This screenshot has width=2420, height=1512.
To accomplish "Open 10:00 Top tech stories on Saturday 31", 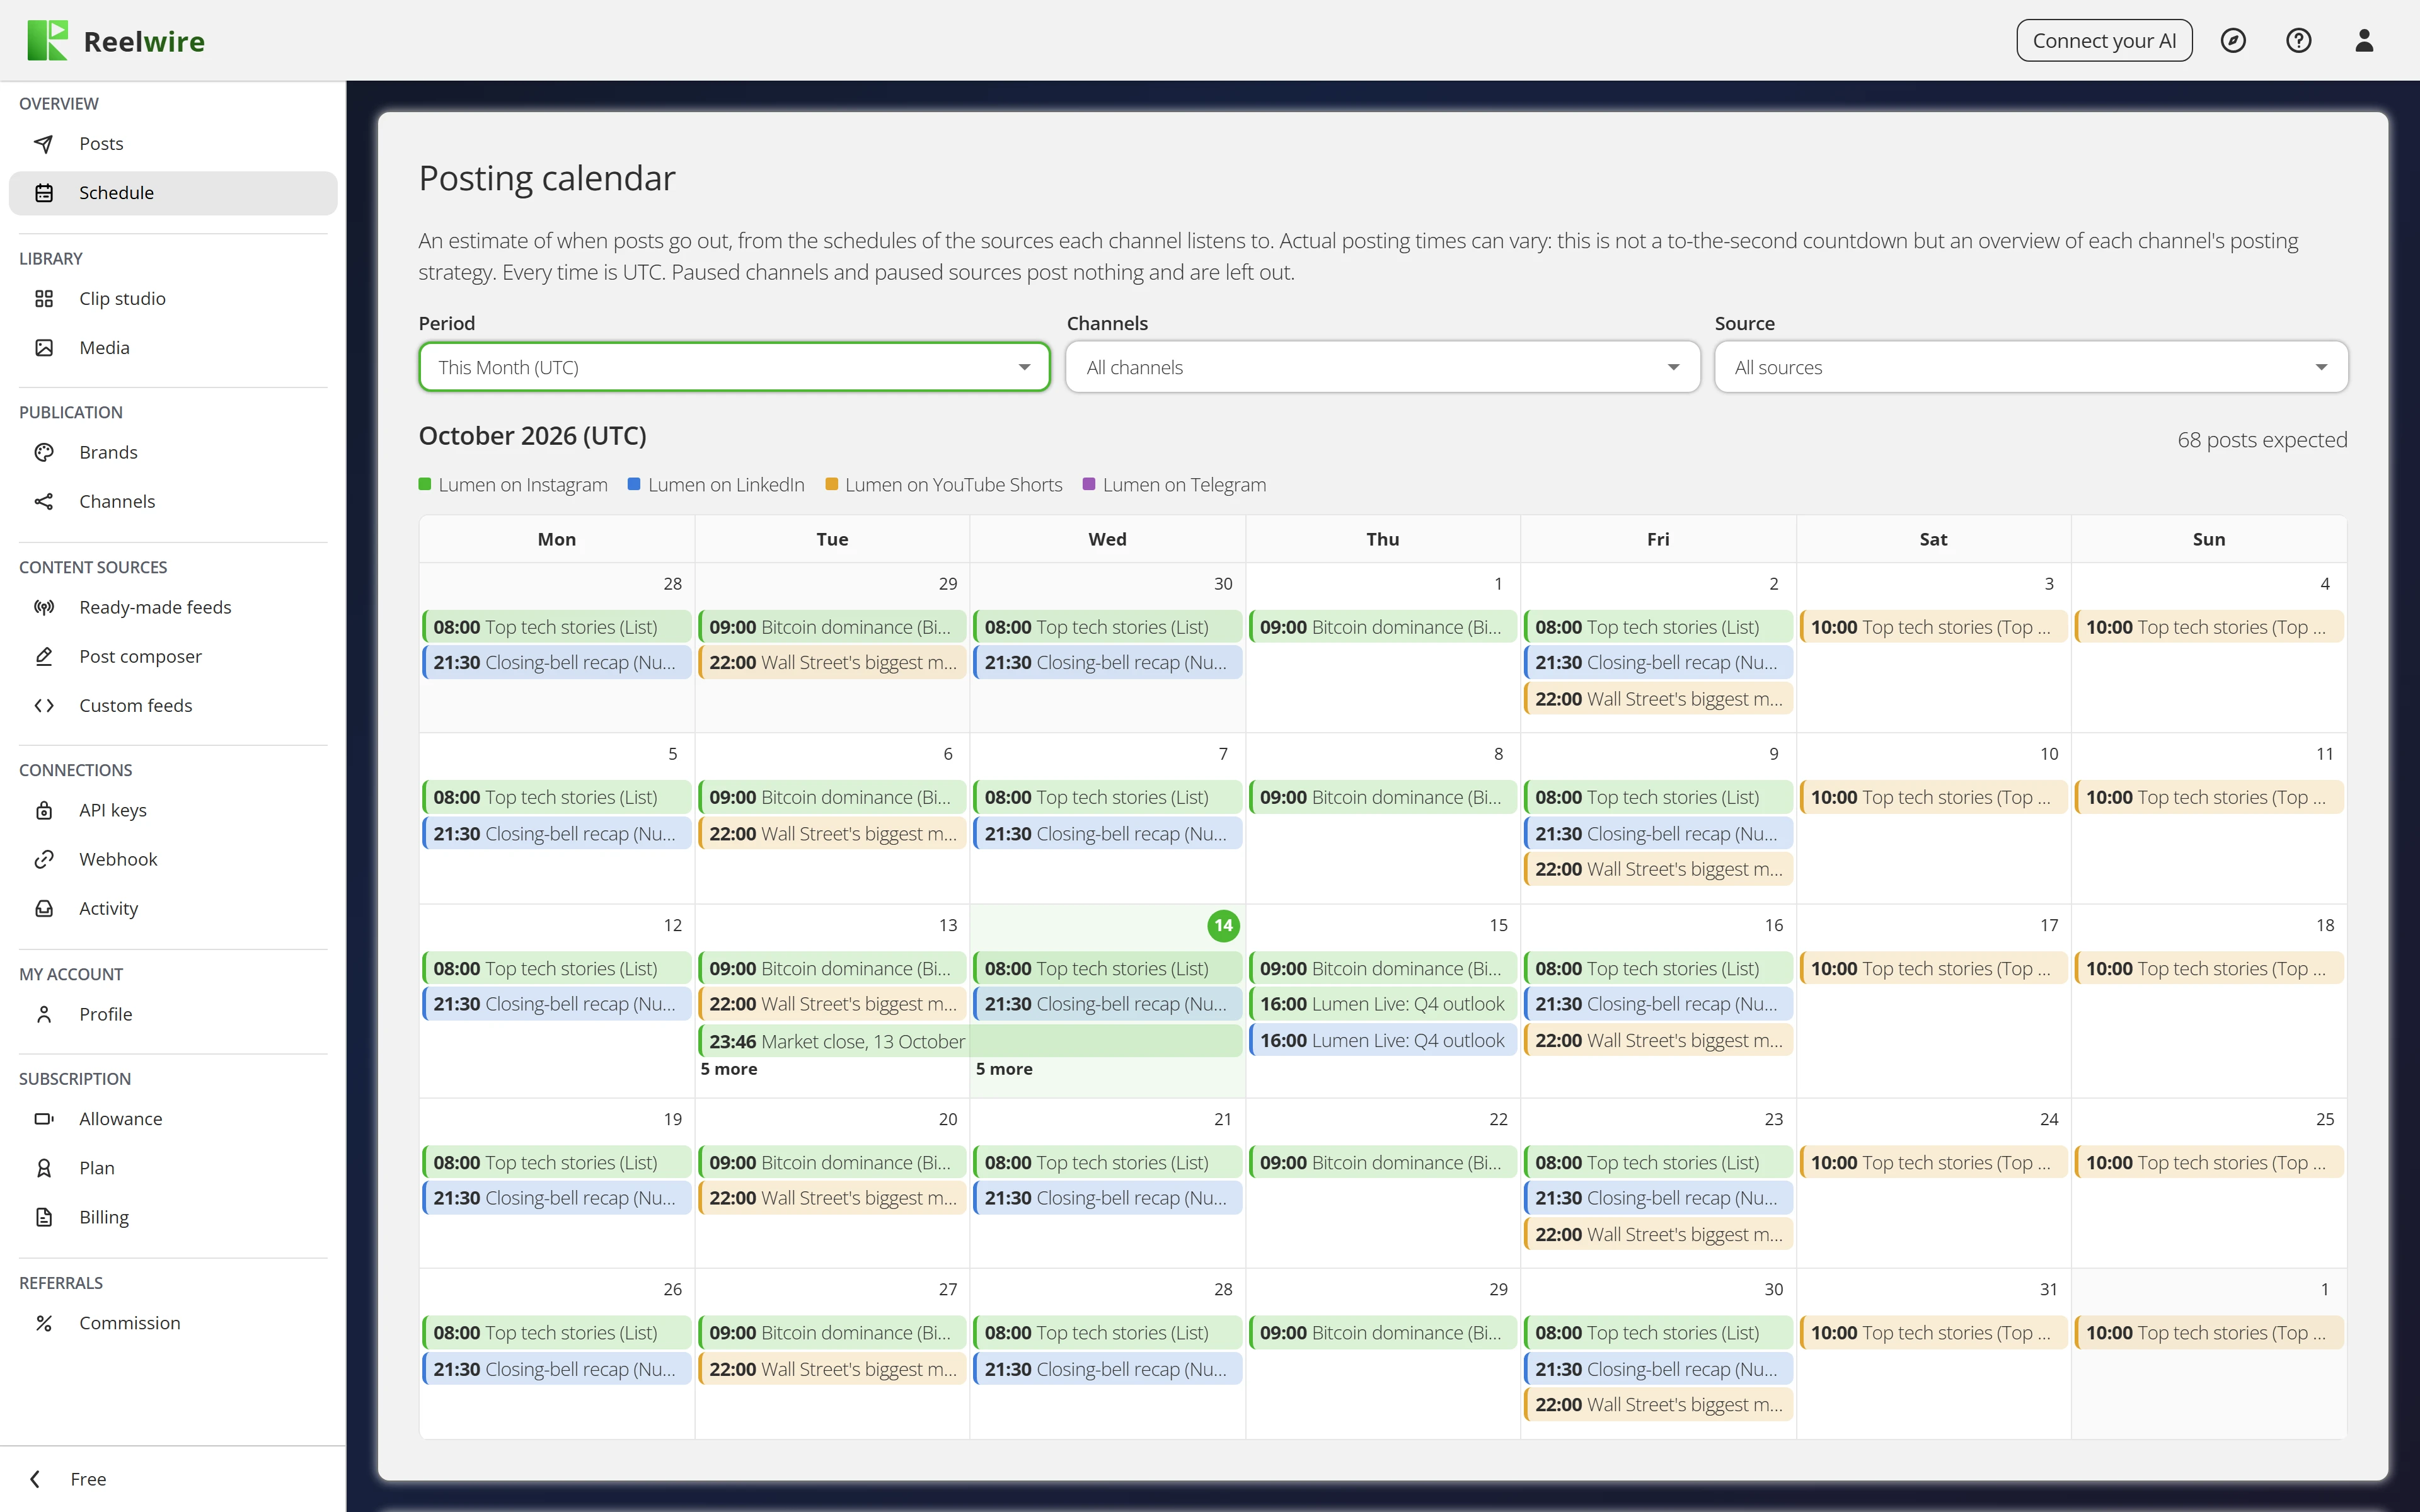I will pos(1933,1333).
